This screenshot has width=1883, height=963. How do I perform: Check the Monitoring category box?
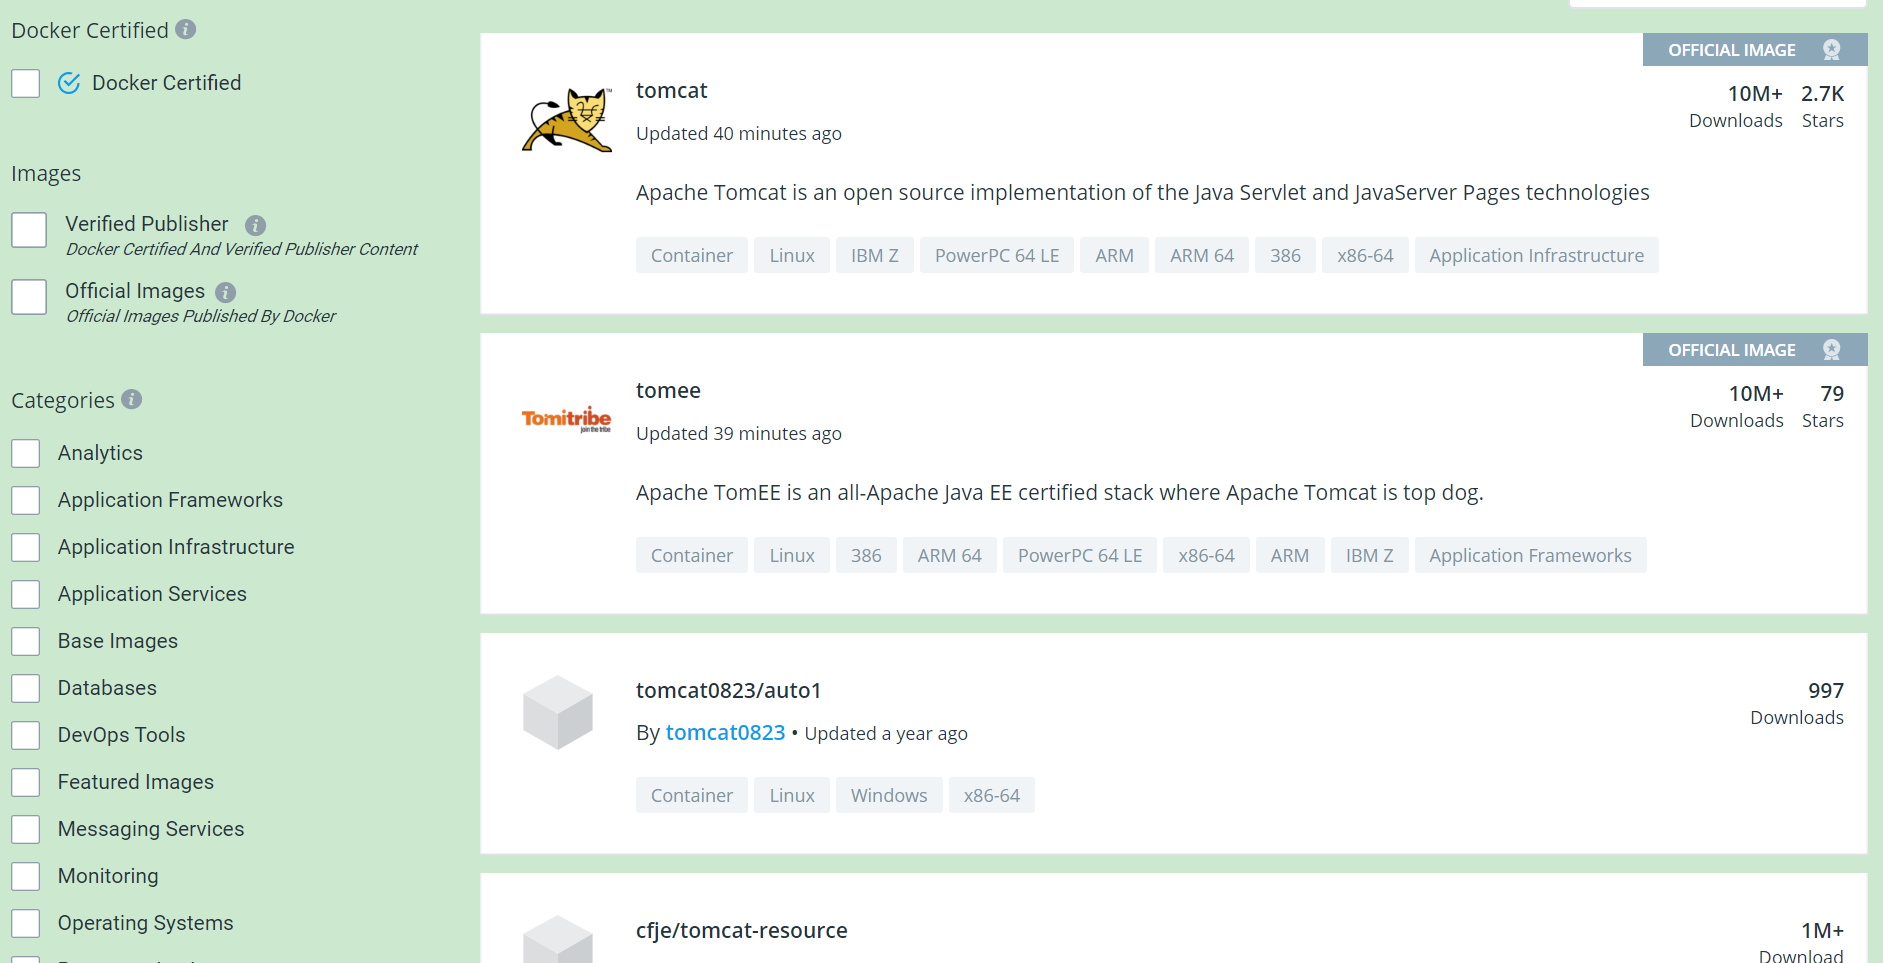(26, 876)
